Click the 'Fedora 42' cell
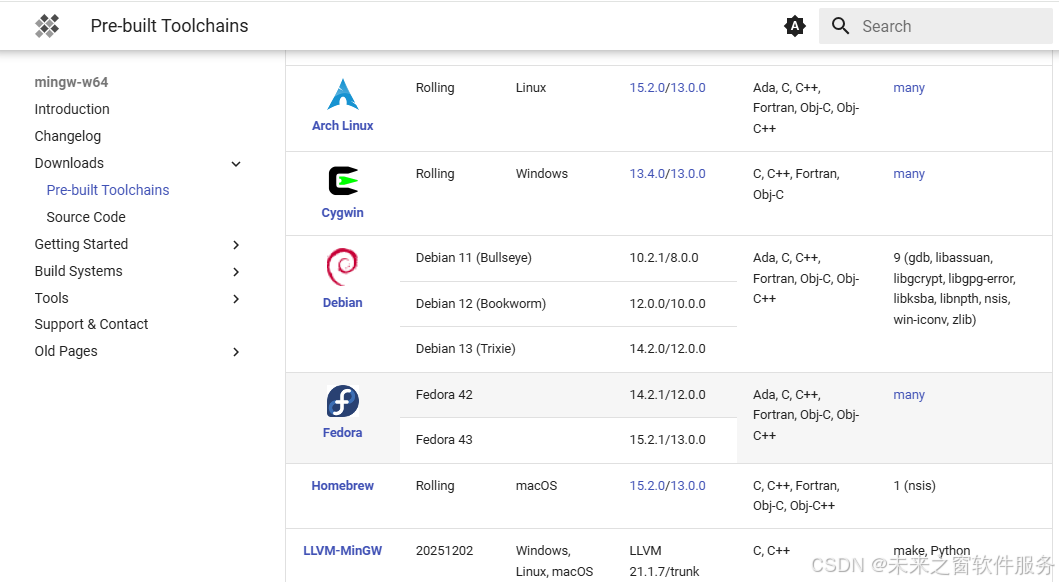The height and width of the screenshot is (582, 1059). 444,394
